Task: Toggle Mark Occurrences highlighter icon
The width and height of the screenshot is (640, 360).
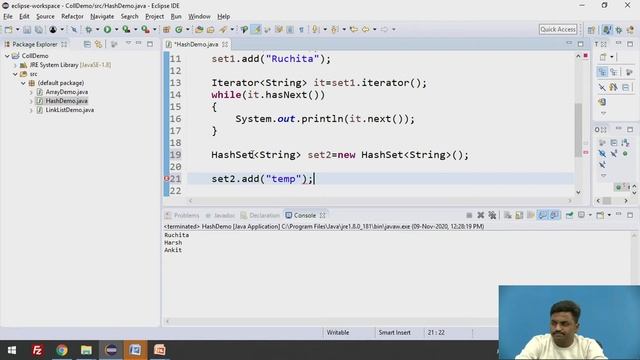Action: coord(256,29)
